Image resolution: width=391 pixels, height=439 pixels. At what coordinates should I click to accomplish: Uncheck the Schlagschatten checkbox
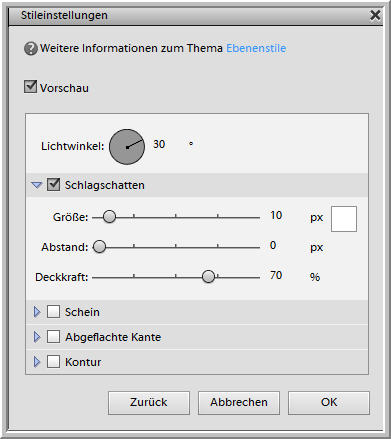53,184
